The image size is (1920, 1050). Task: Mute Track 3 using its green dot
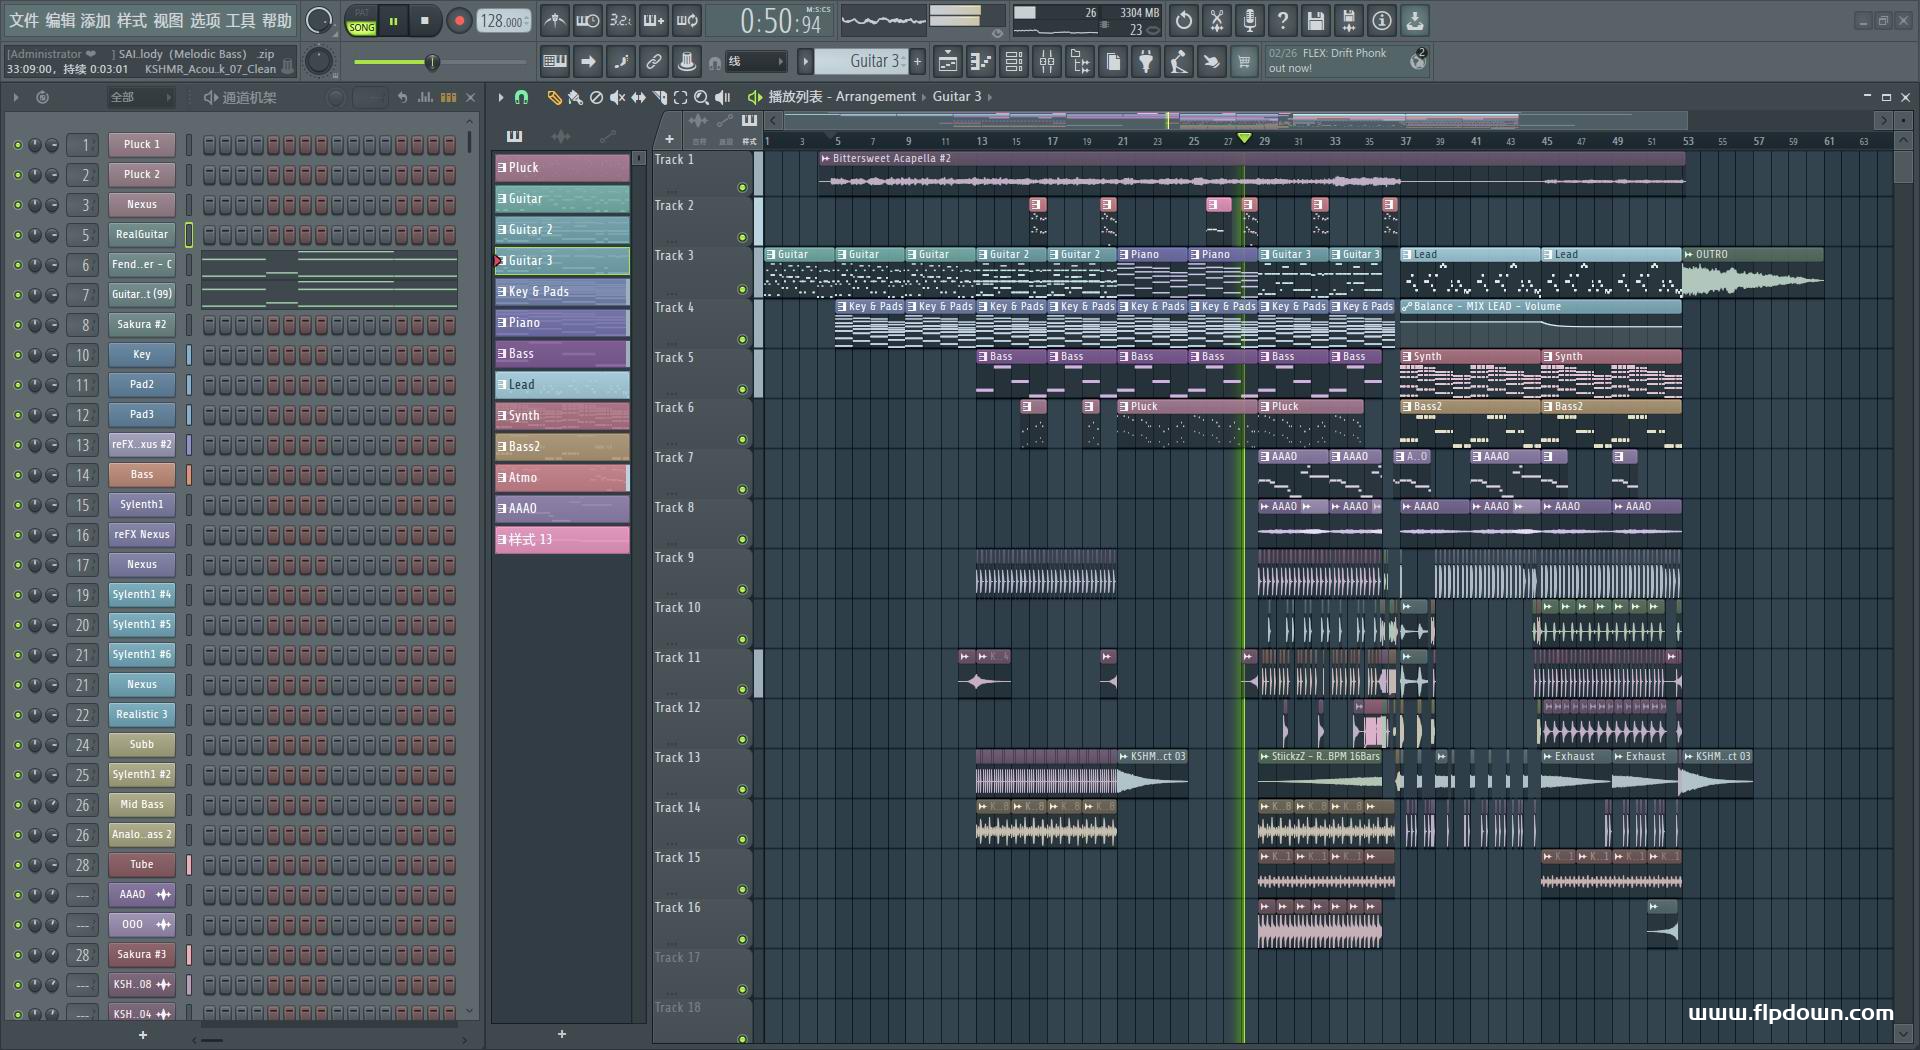tap(742, 289)
